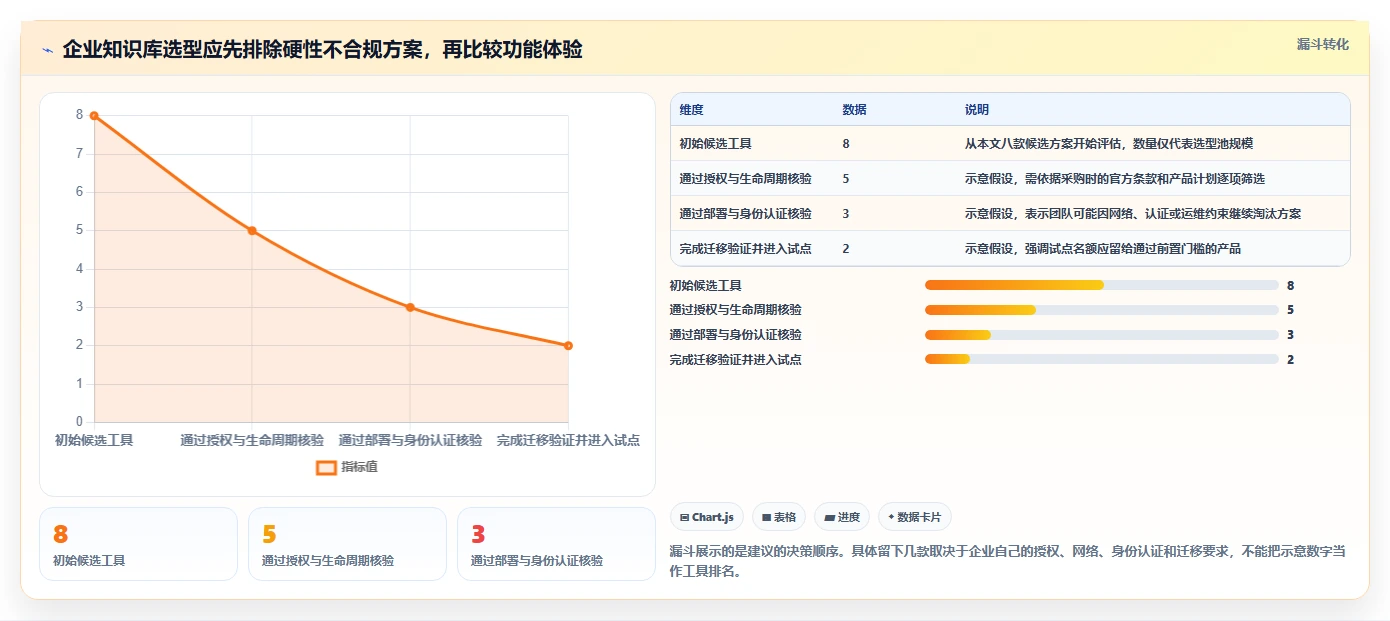This screenshot has height=621, width=1390.
Task: Click progress list label 初始候选工具
Action: (706, 286)
